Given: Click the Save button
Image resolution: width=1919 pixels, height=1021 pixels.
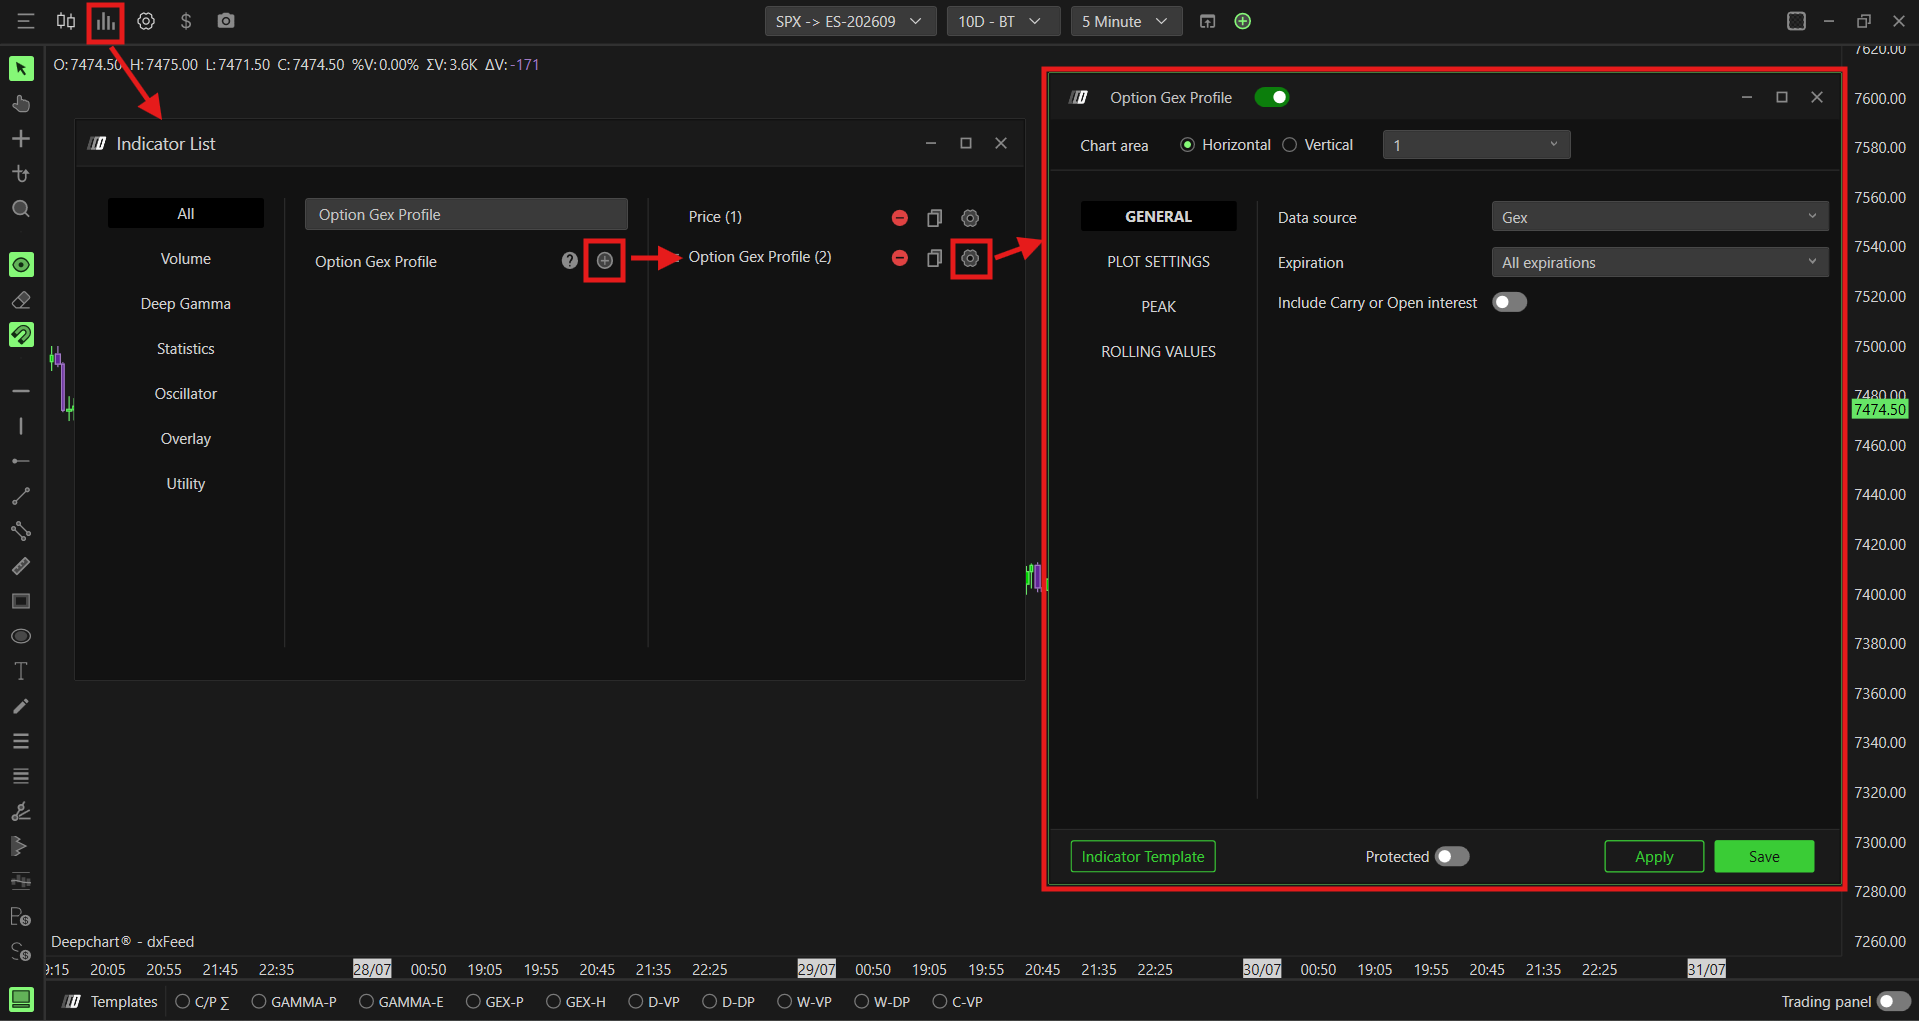Looking at the screenshot, I should [x=1764, y=856].
